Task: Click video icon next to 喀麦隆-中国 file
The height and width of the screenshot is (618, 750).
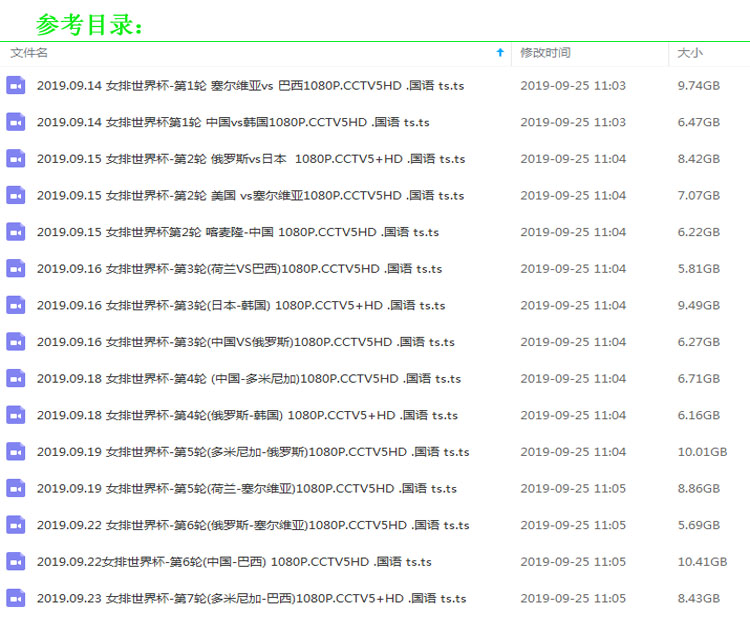Action: tap(15, 232)
